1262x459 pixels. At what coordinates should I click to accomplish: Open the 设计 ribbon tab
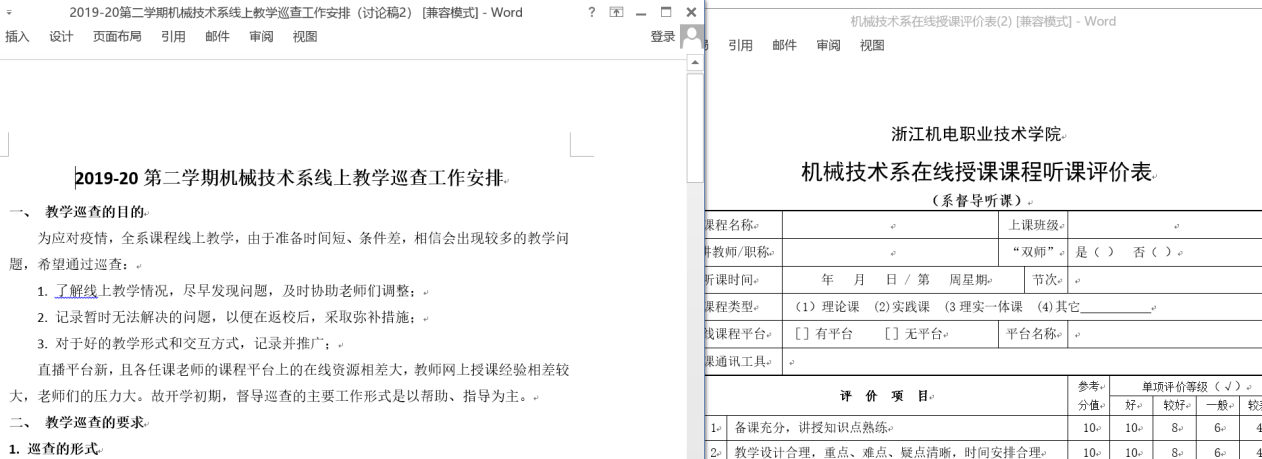tap(61, 37)
